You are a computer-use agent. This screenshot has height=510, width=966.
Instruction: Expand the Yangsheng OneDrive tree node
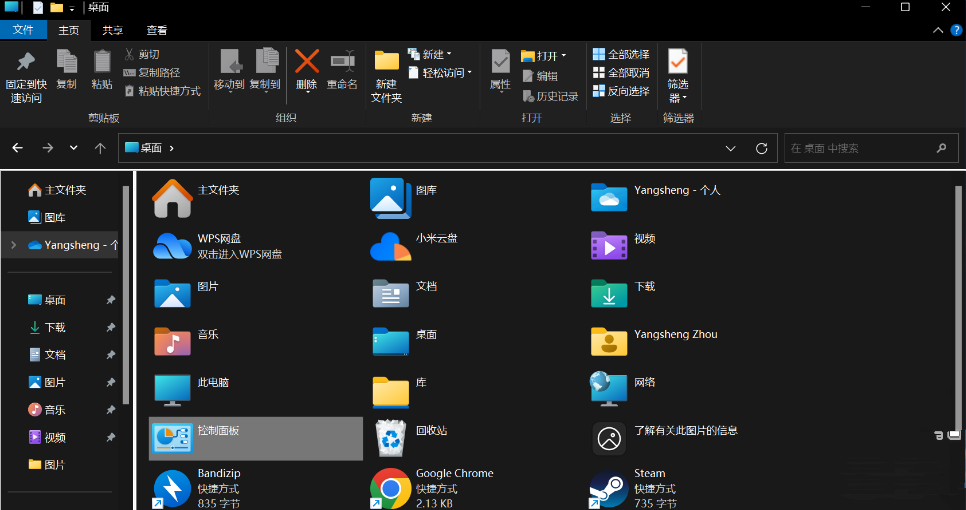[13, 244]
